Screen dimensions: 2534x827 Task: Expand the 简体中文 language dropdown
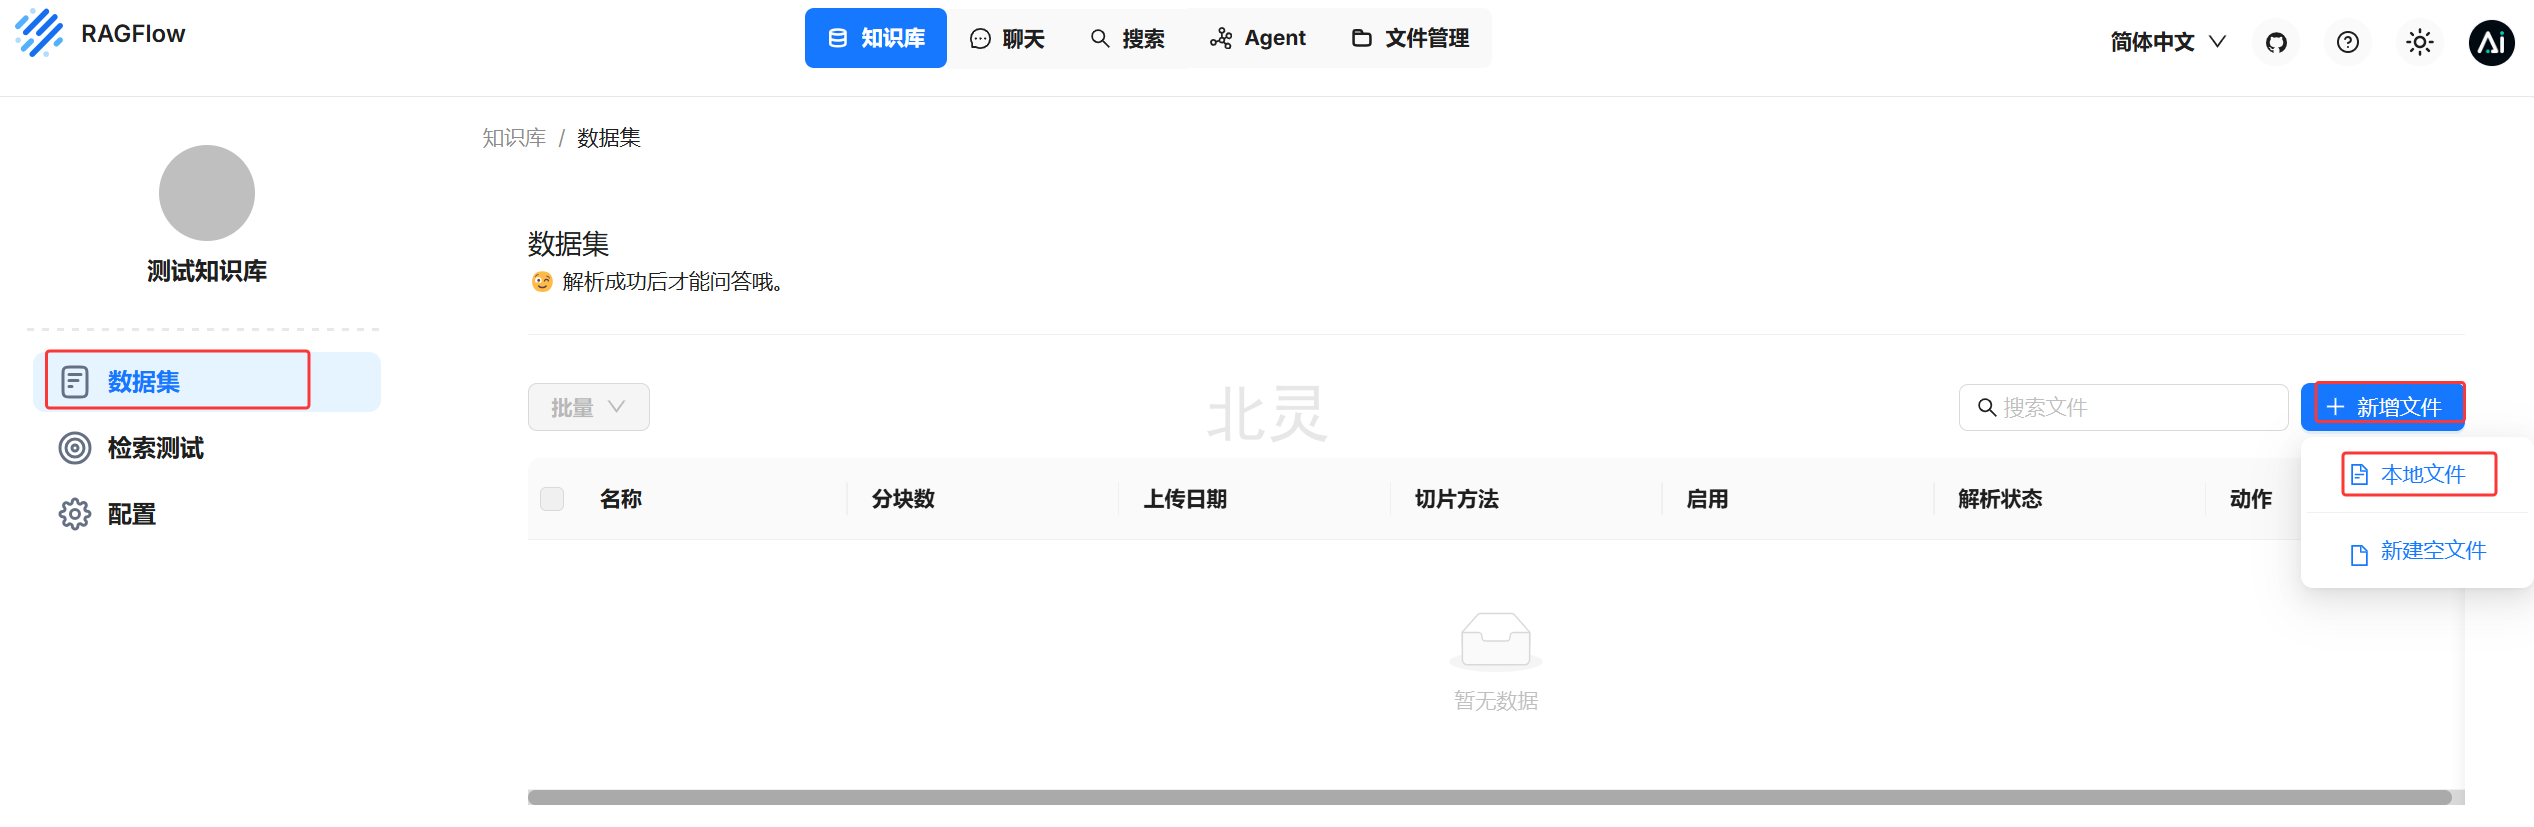coord(2168,42)
